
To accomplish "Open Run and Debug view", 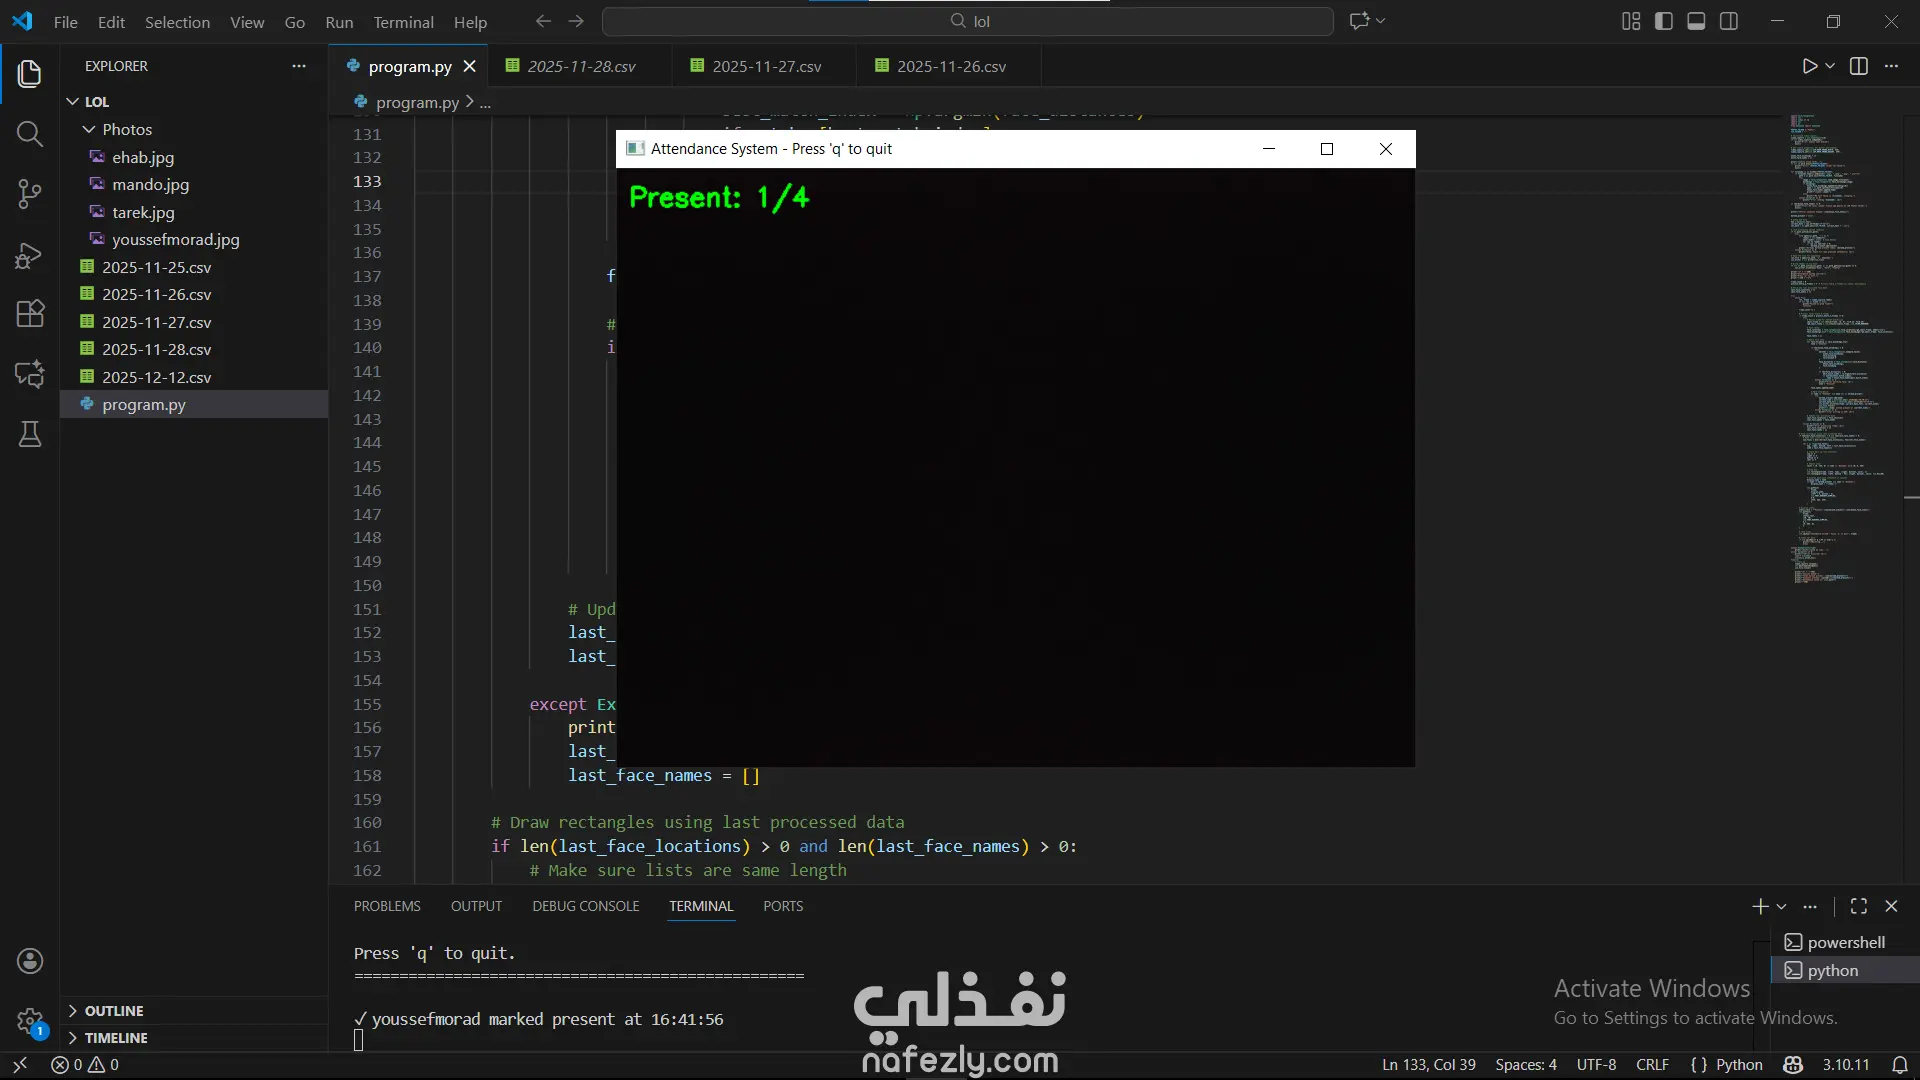I will point(30,256).
